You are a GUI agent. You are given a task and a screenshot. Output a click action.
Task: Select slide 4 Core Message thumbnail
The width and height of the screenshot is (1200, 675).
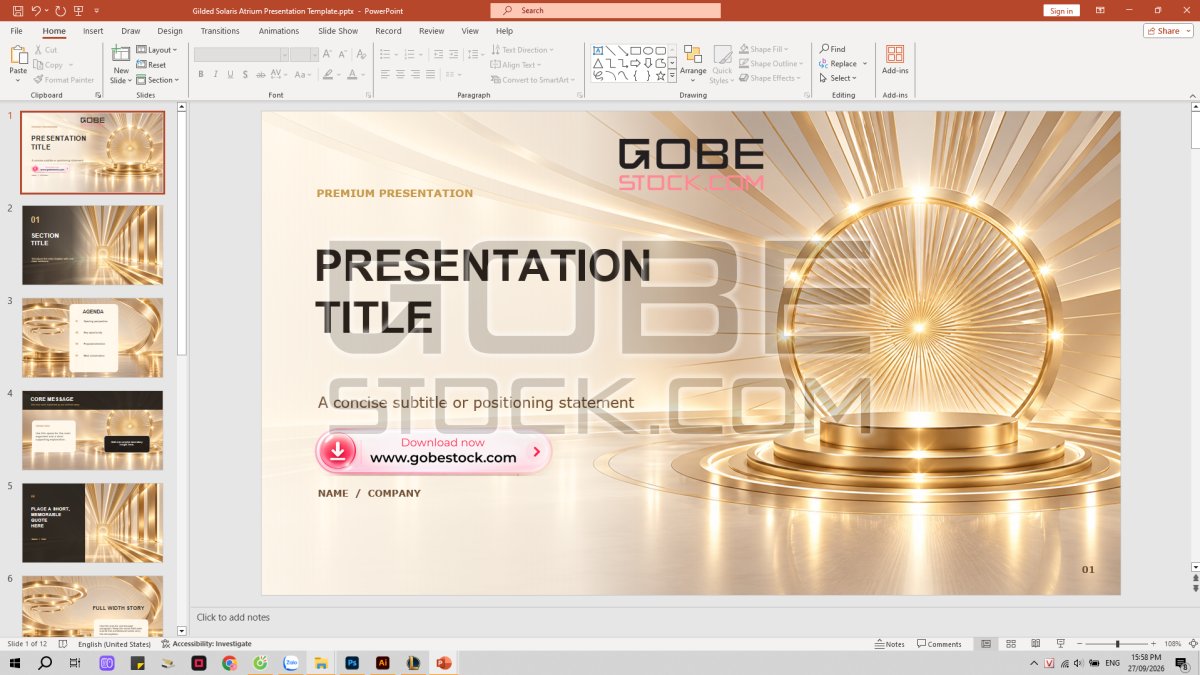tap(92, 430)
